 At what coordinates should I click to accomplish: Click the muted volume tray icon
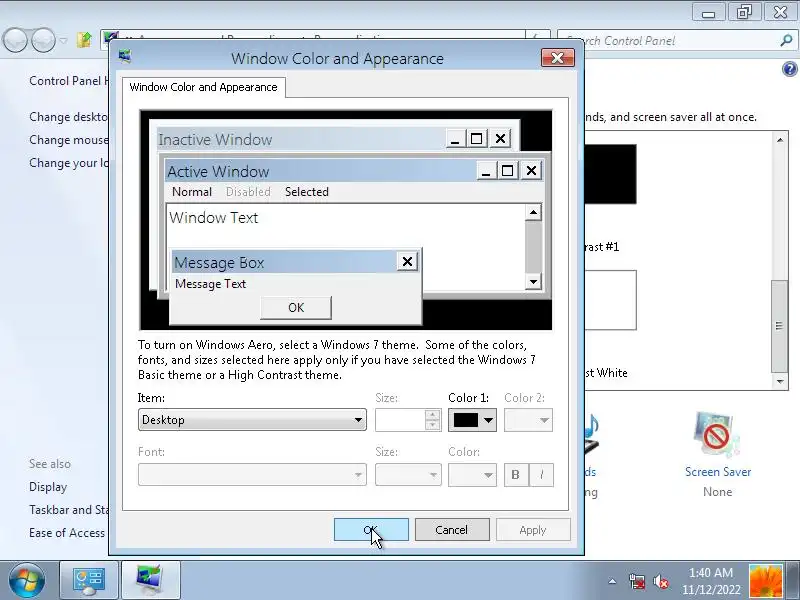tap(661, 581)
